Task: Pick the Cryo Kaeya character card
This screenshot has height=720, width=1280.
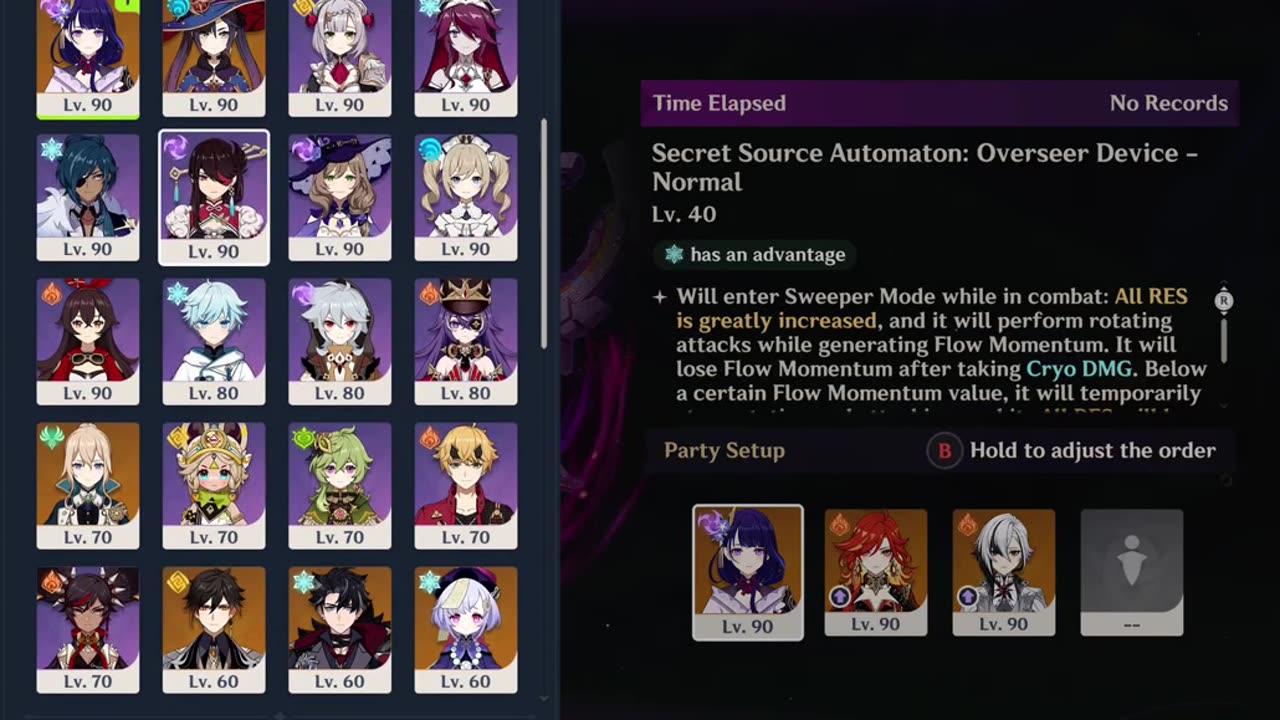Action: pyautogui.click(x=88, y=197)
